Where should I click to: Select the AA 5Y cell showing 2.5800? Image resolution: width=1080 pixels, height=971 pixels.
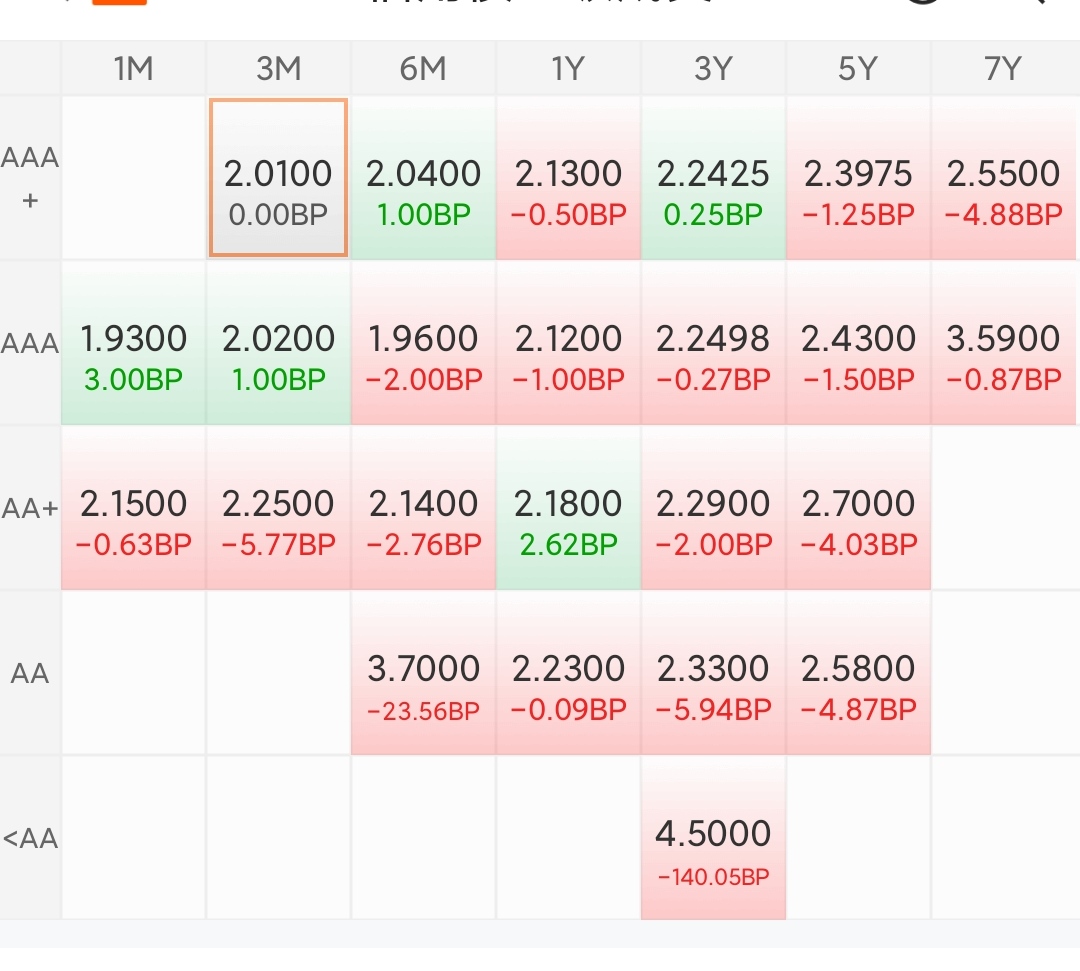click(858, 673)
